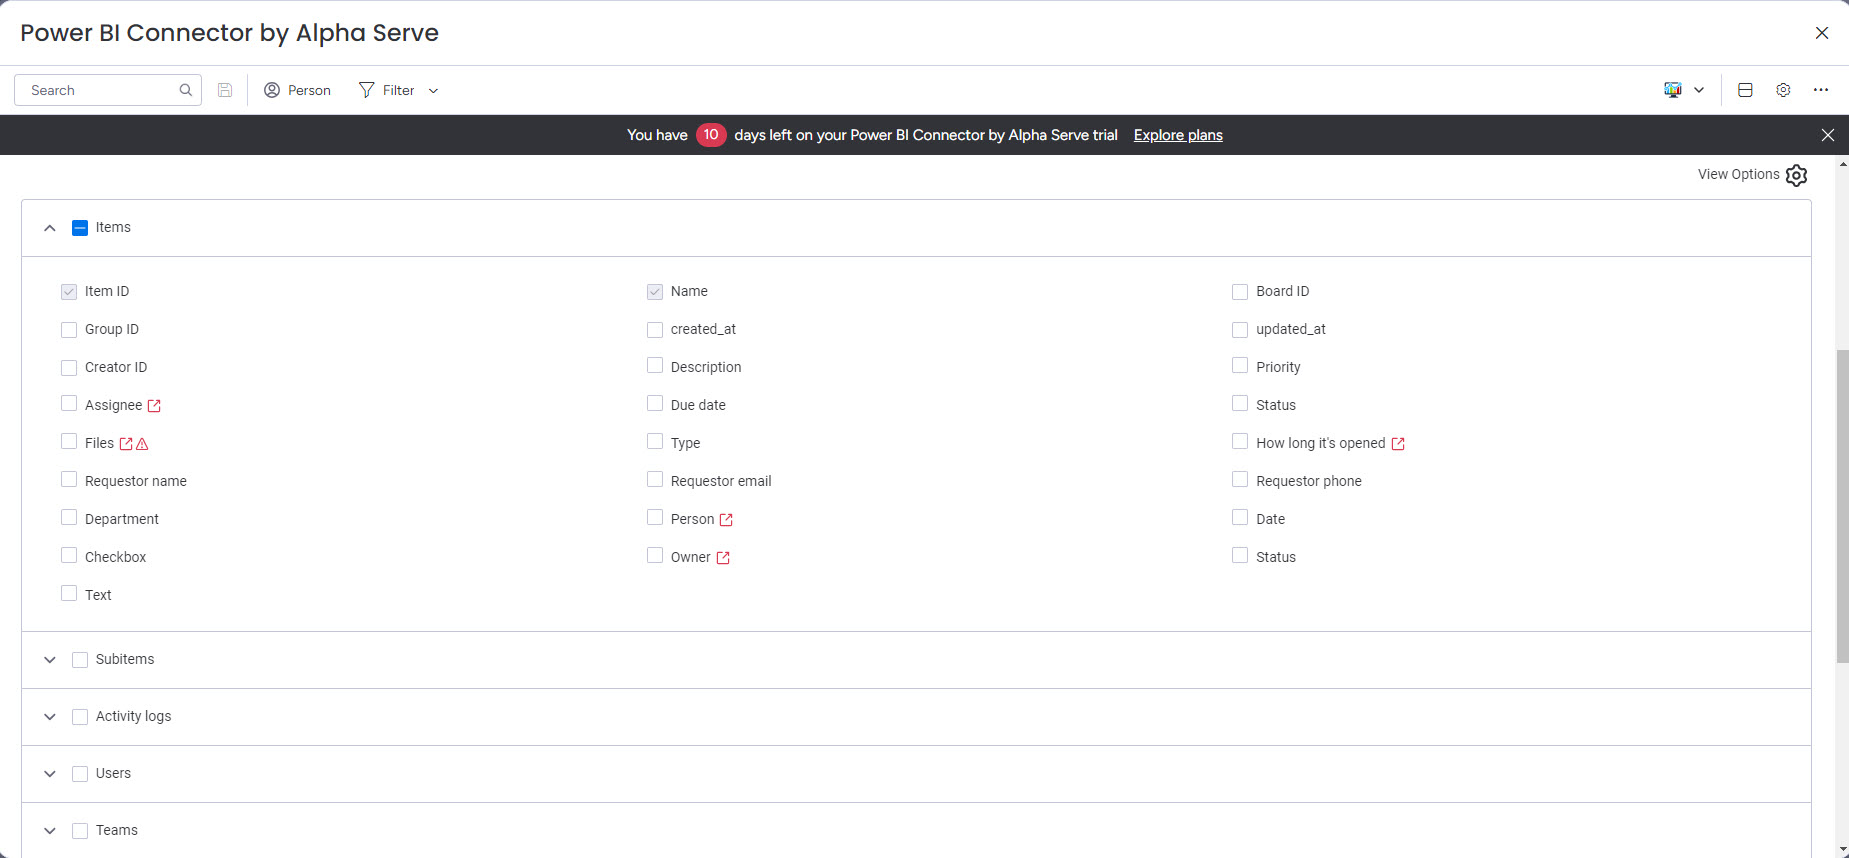
Task: Toggle the split view layout icon
Action: click(x=1745, y=90)
